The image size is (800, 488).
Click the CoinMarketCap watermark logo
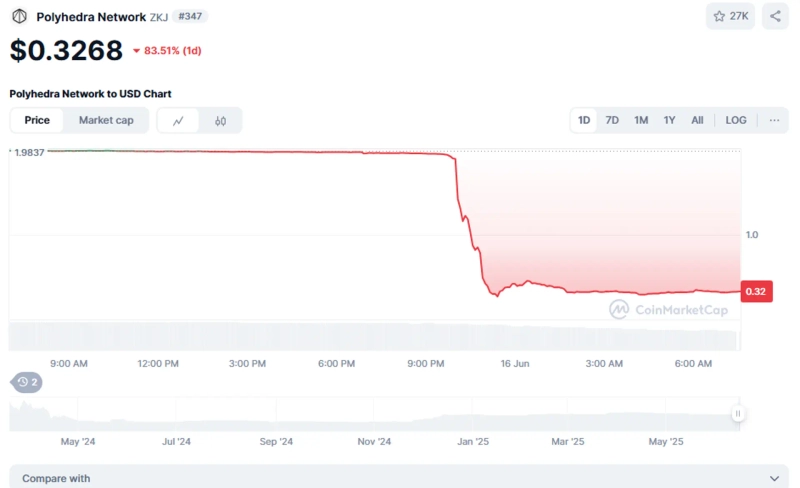(668, 310)
